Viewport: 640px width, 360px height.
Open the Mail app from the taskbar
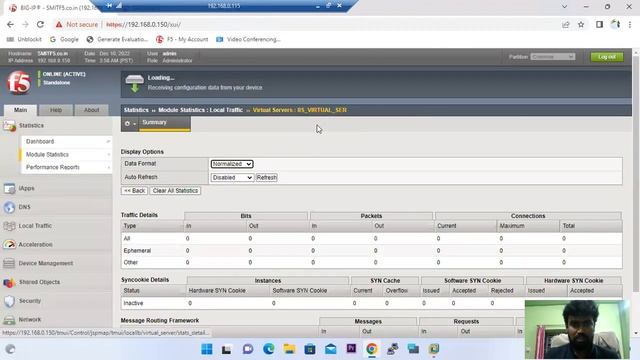coord(331,349)
